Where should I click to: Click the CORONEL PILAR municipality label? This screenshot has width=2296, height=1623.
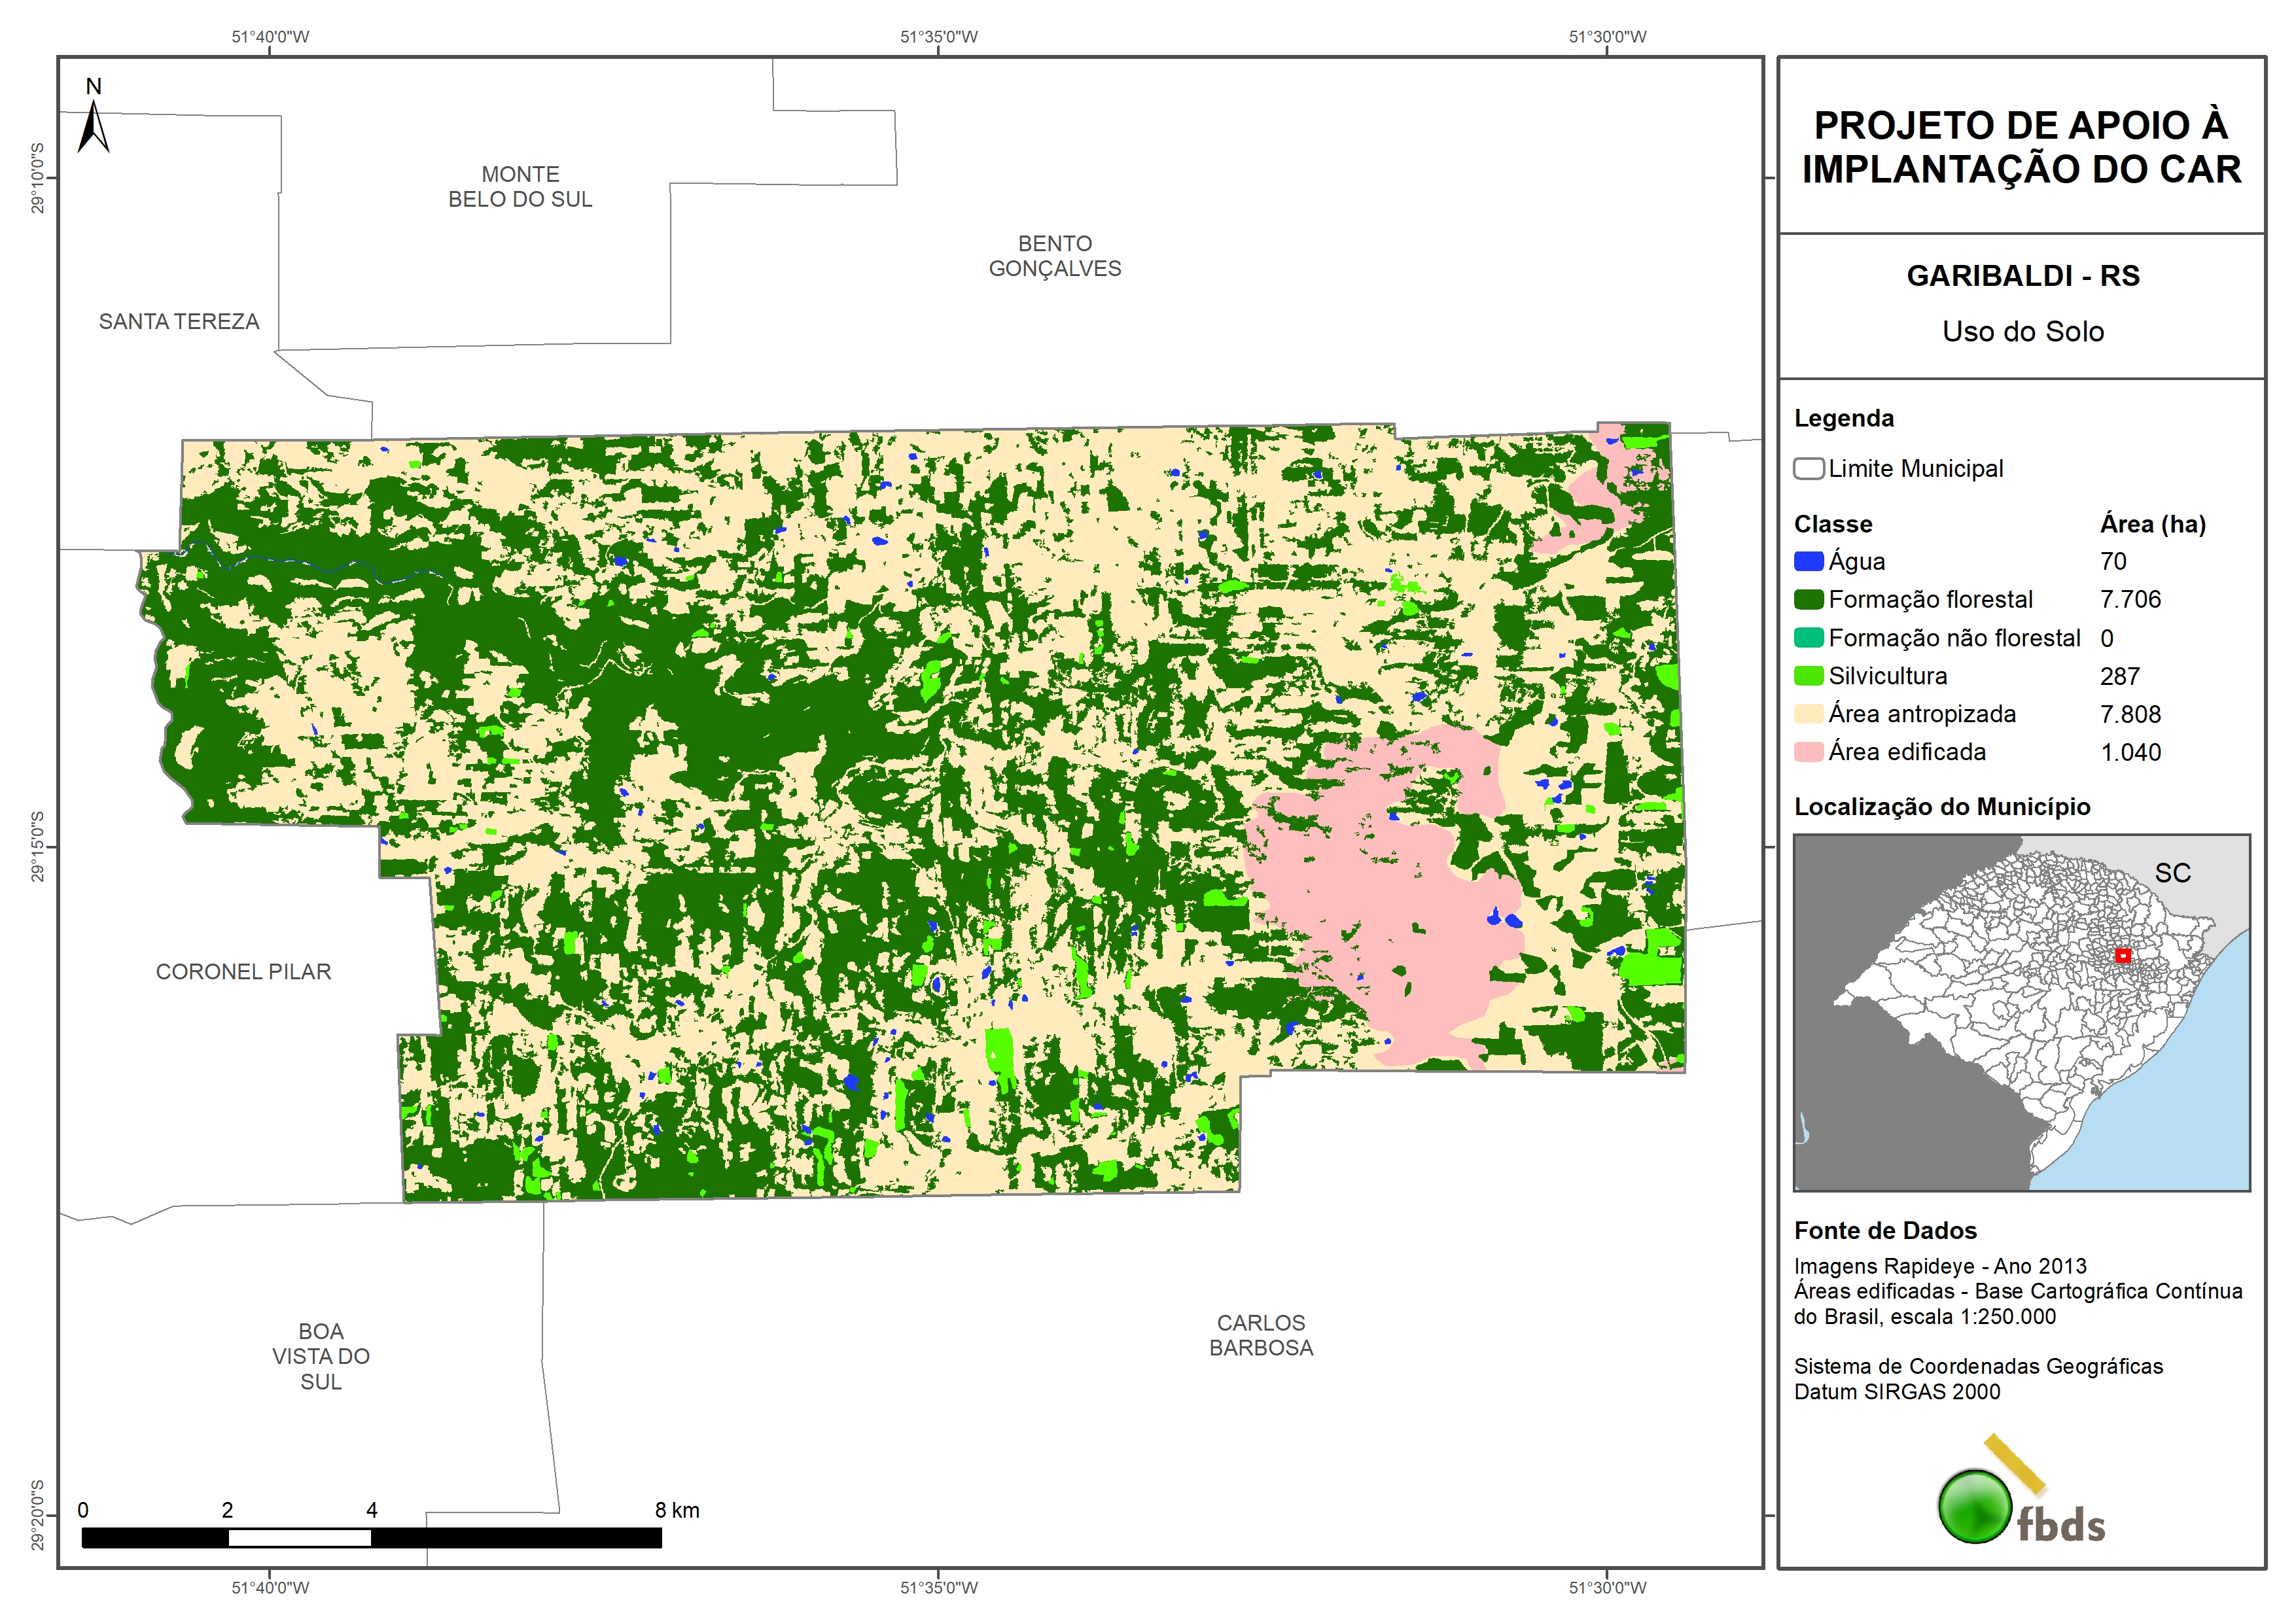(x=243, y=971)
